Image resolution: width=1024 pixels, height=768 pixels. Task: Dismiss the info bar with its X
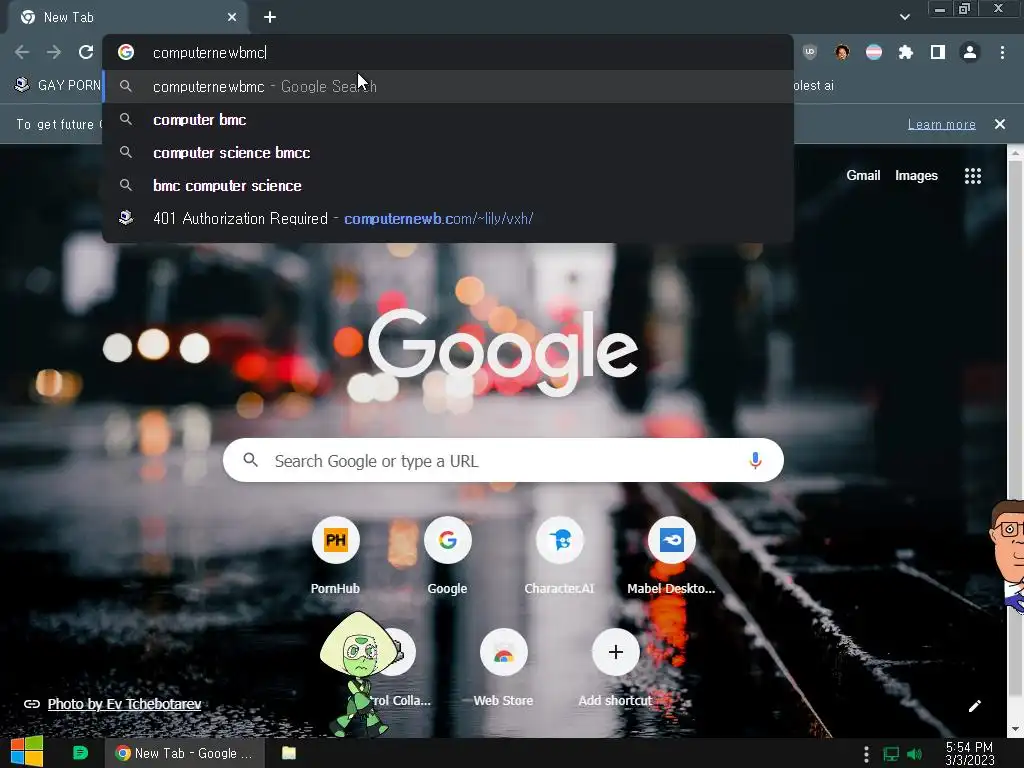point(1000,124)
